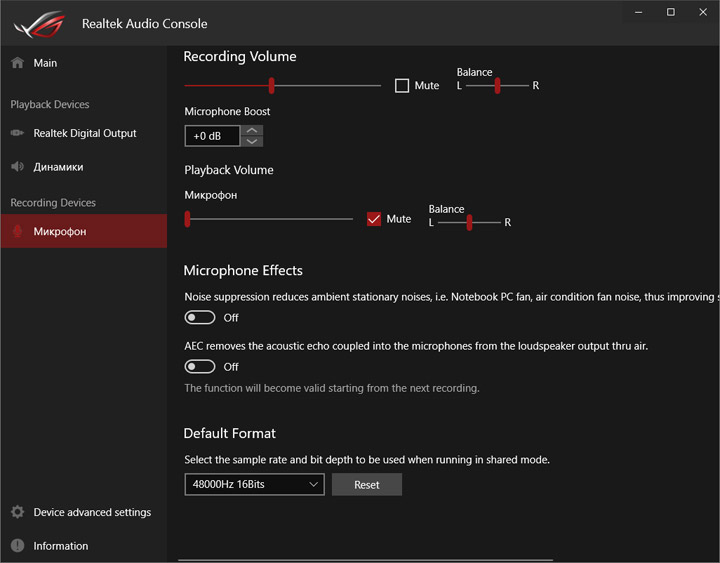
Task: Enable the Noise suppression toggle
Action: tap(200, 318)
